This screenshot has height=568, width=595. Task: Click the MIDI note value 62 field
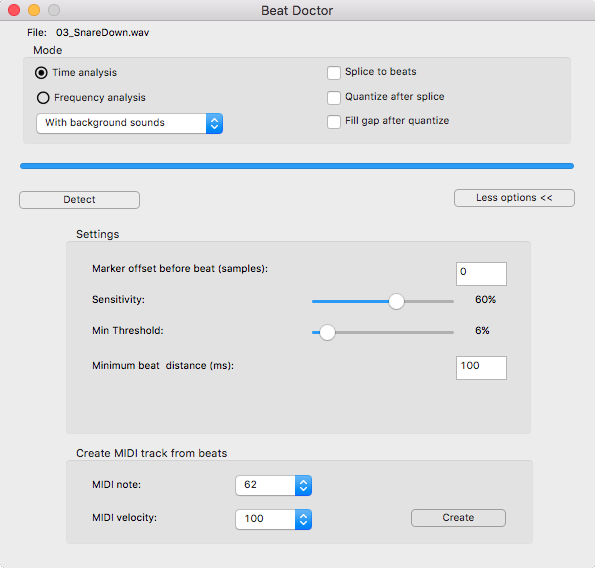click(265, 485)
